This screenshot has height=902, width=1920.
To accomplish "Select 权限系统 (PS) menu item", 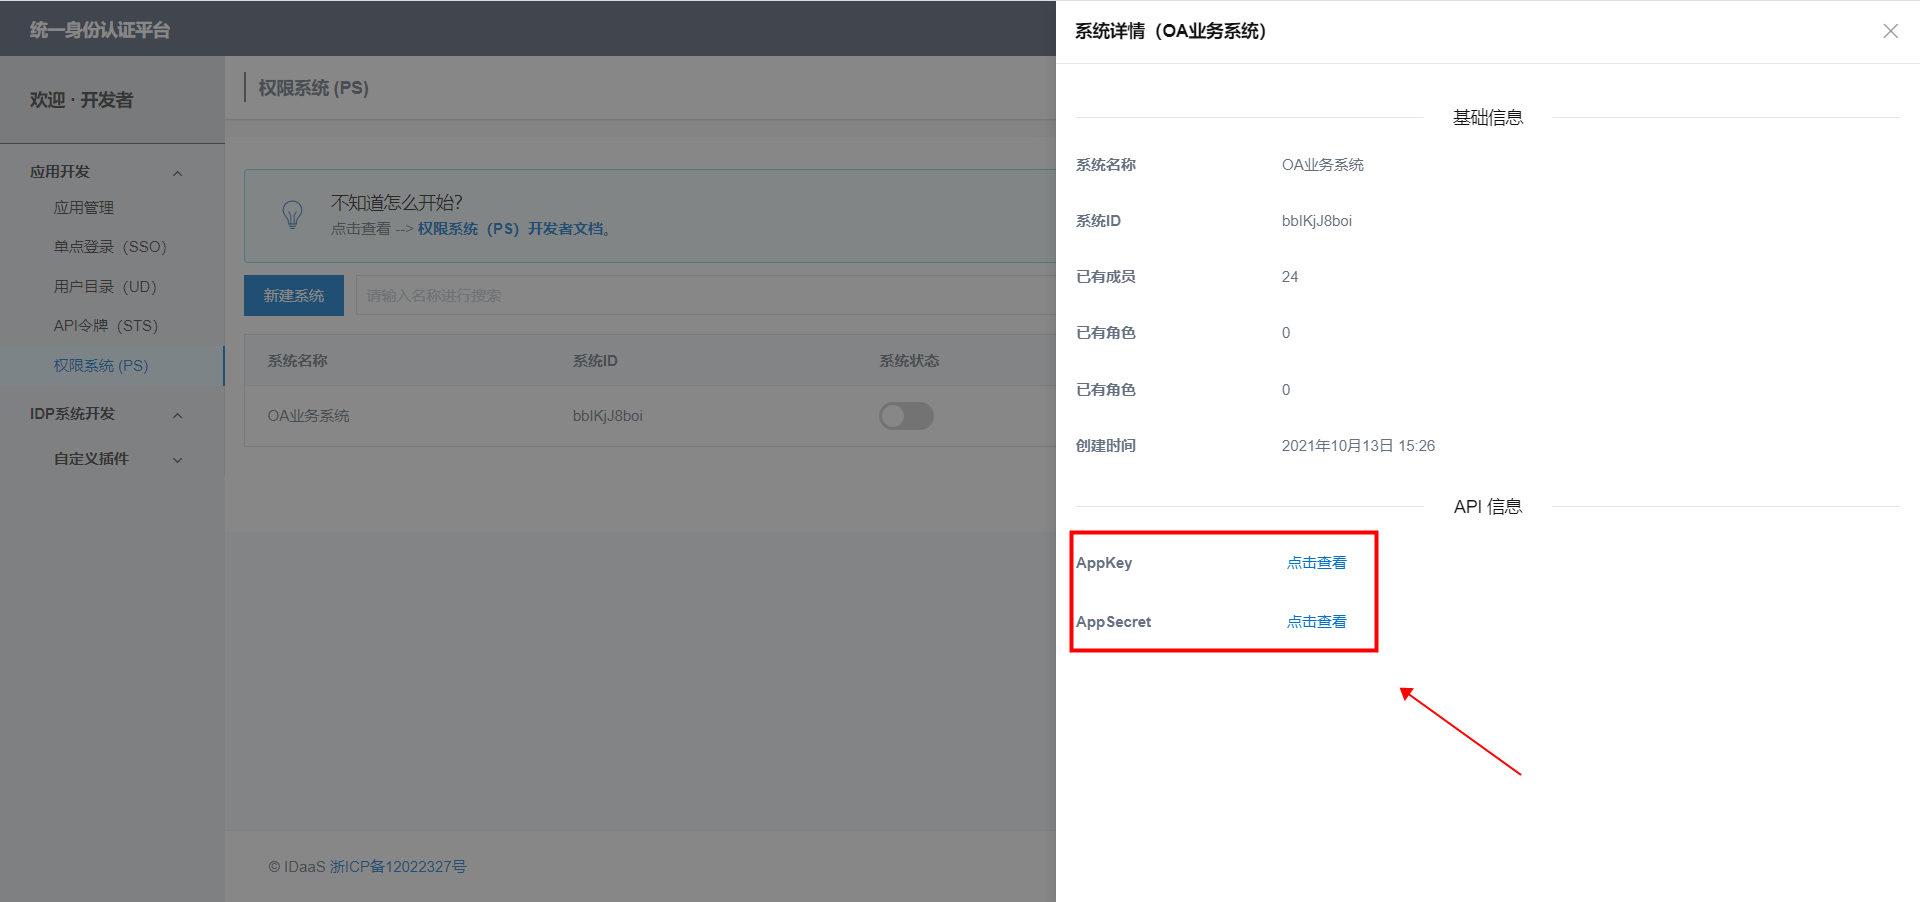I will click(101, 366).
